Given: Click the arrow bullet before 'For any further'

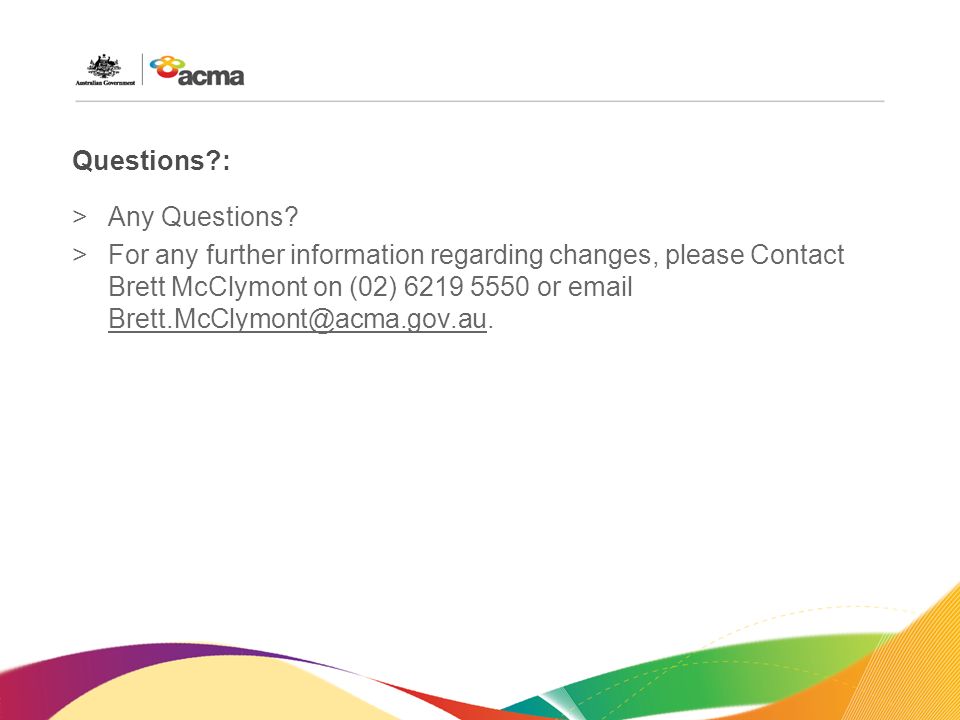Looking at the screenshot, I should point(79,254).
